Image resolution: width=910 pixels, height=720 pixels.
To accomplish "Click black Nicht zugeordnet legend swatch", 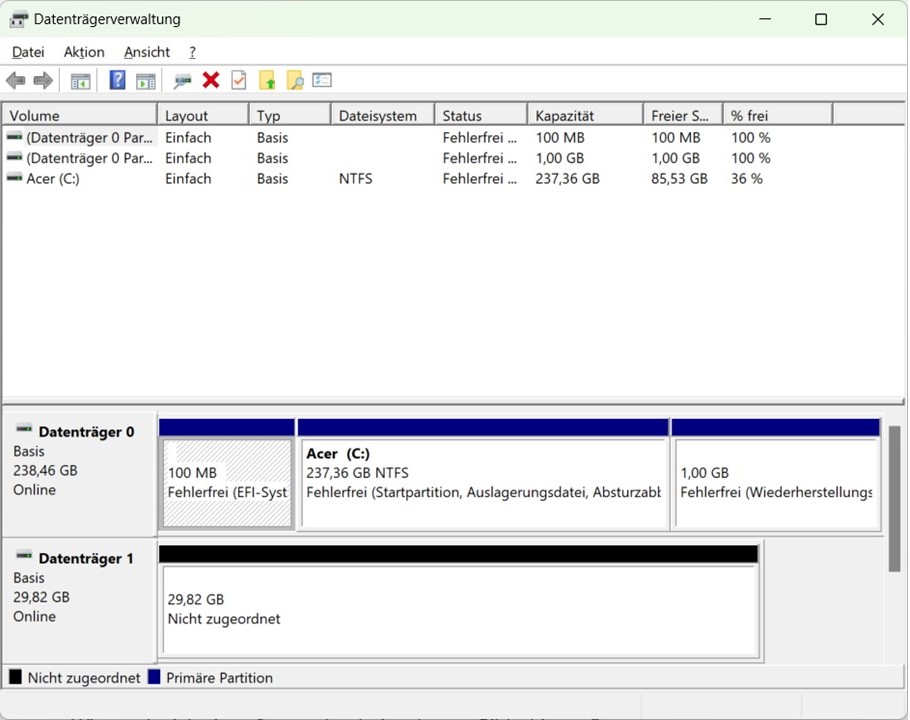I will click(x=15, y=677).
